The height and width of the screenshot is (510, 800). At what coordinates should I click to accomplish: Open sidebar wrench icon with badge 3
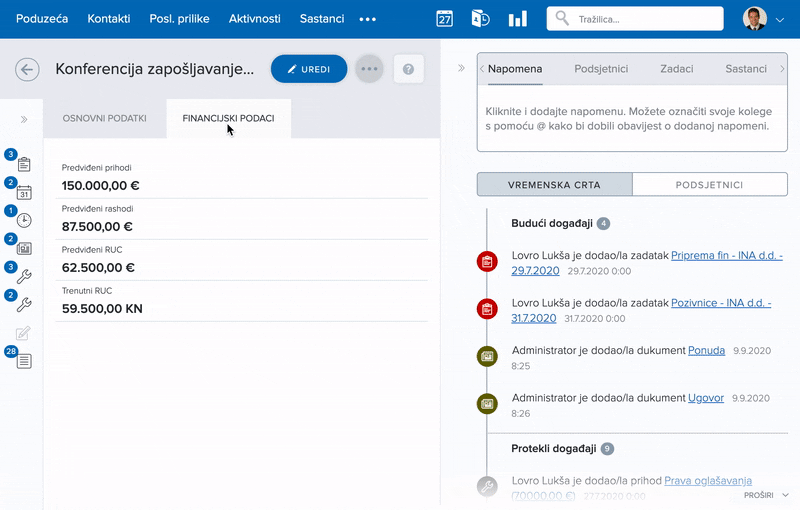click(24, 276)
